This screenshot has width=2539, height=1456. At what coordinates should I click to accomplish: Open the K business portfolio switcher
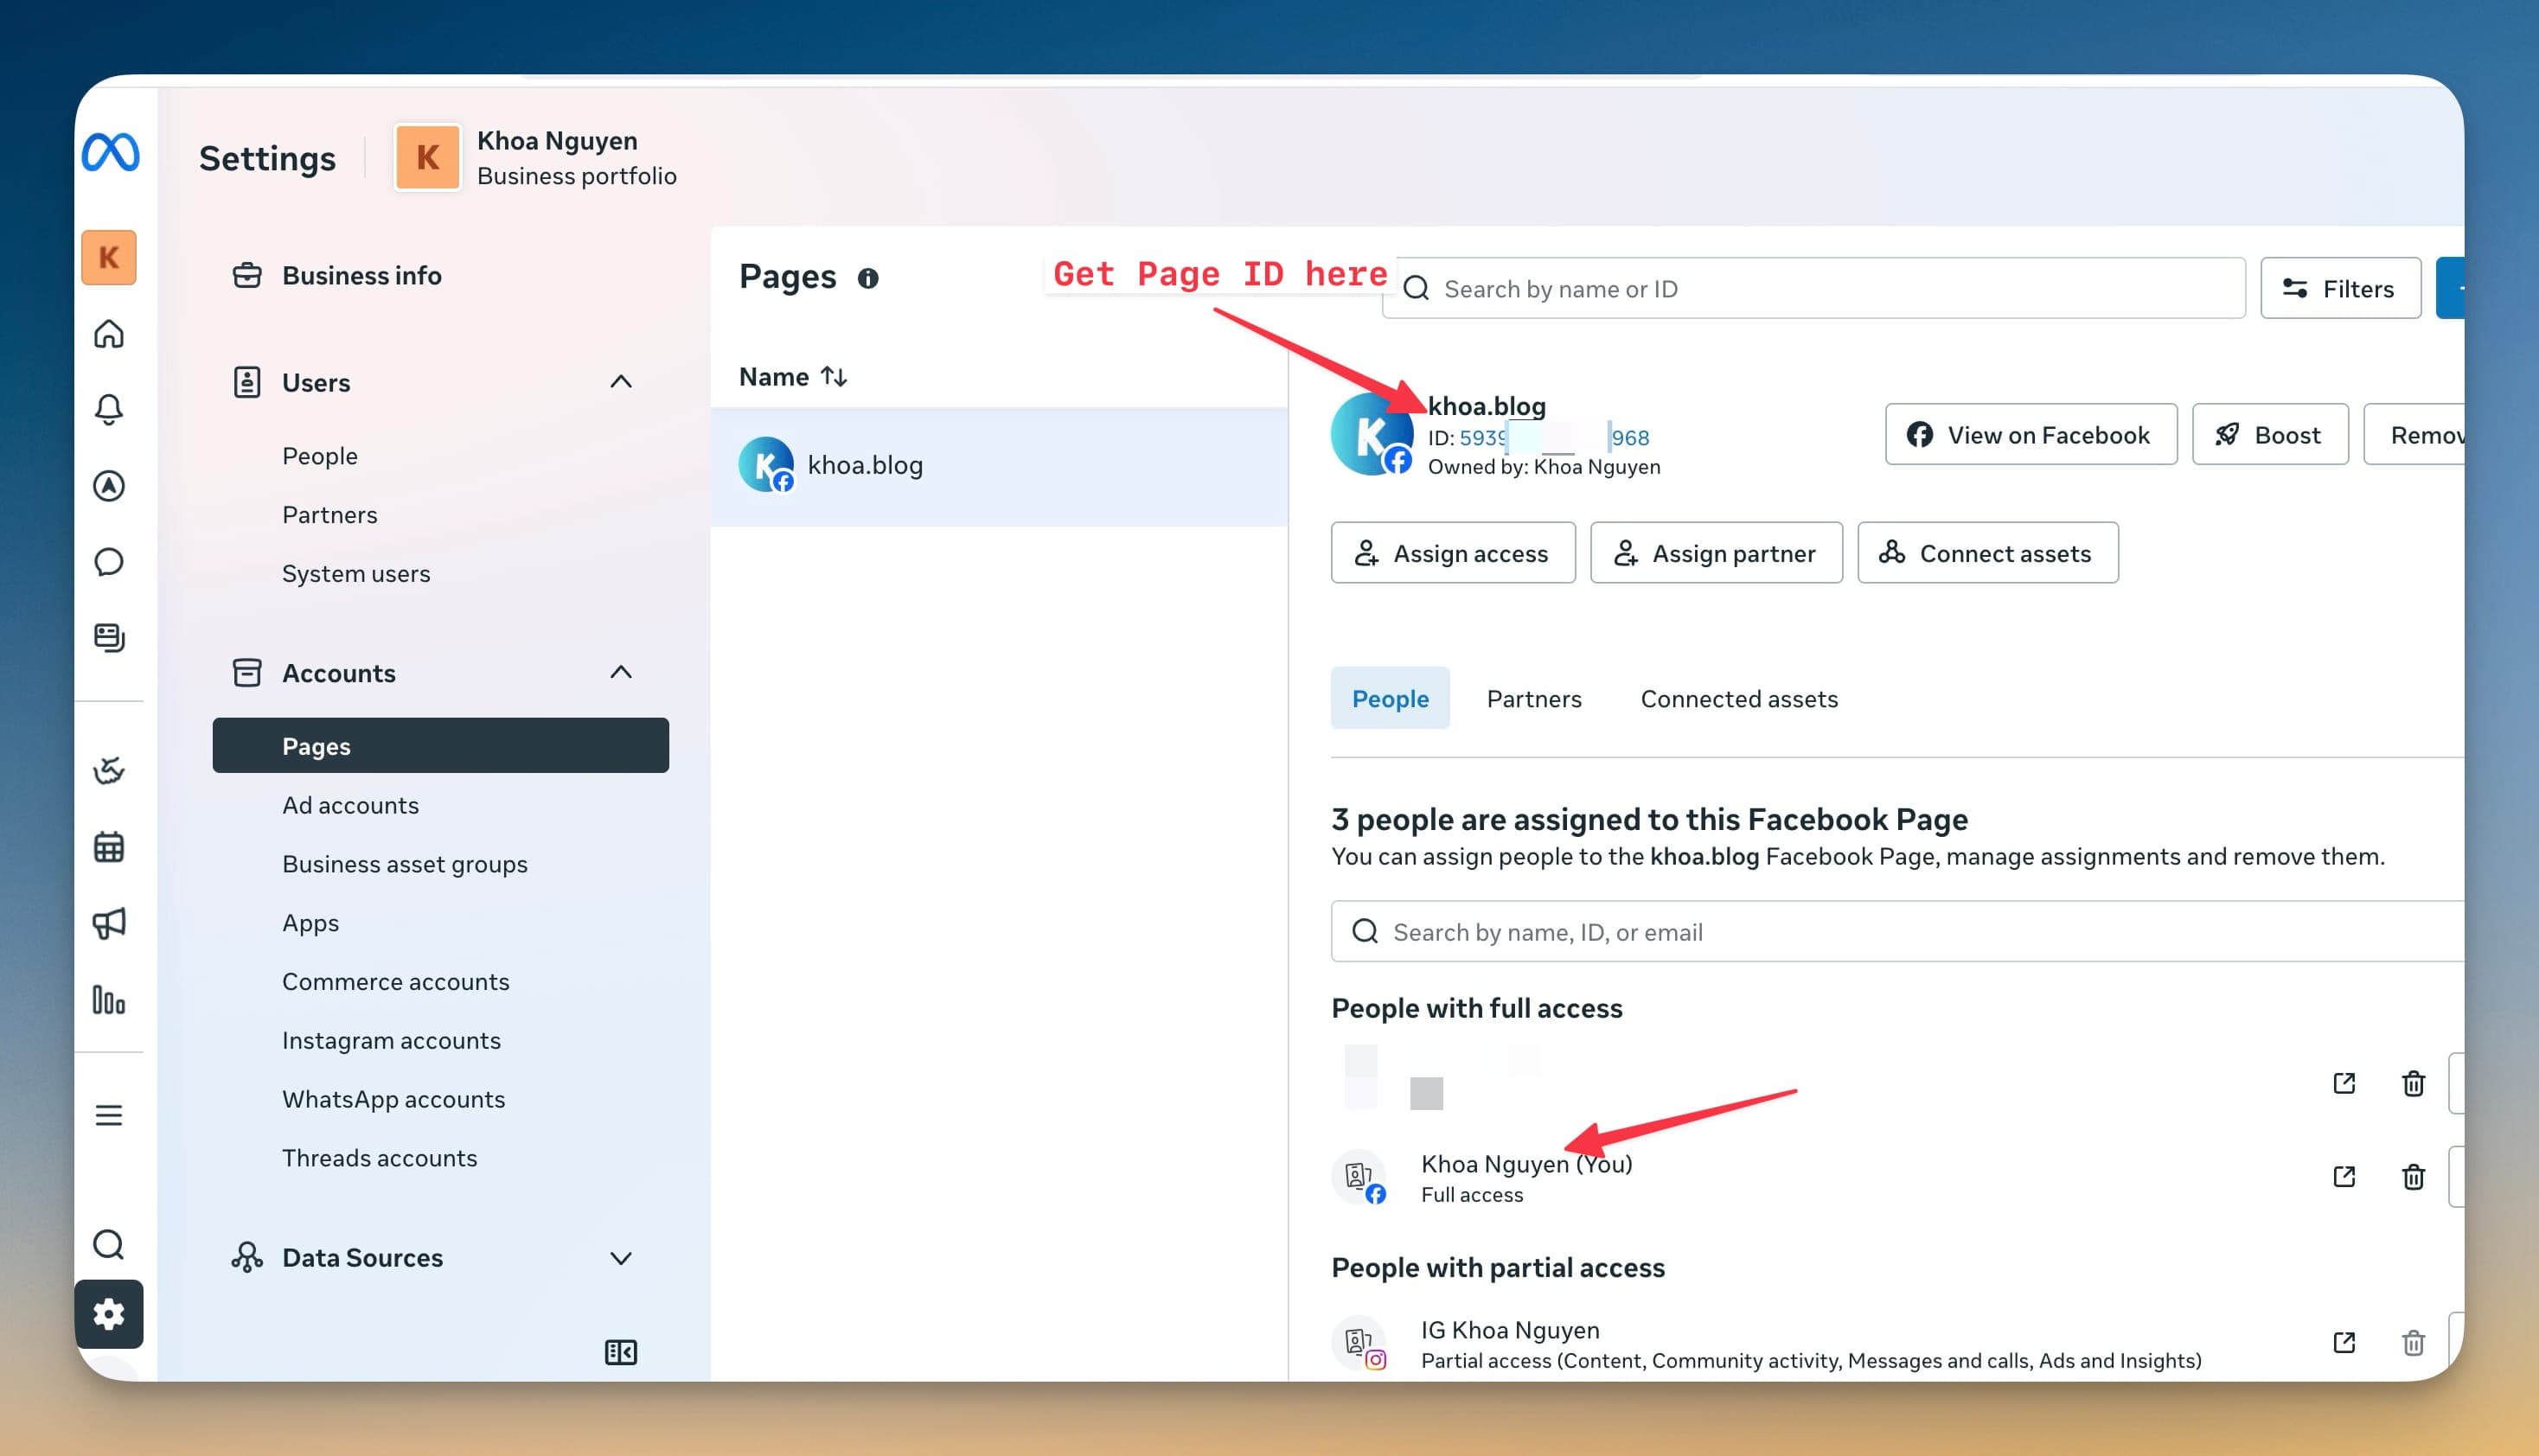(x=109, y=257)
